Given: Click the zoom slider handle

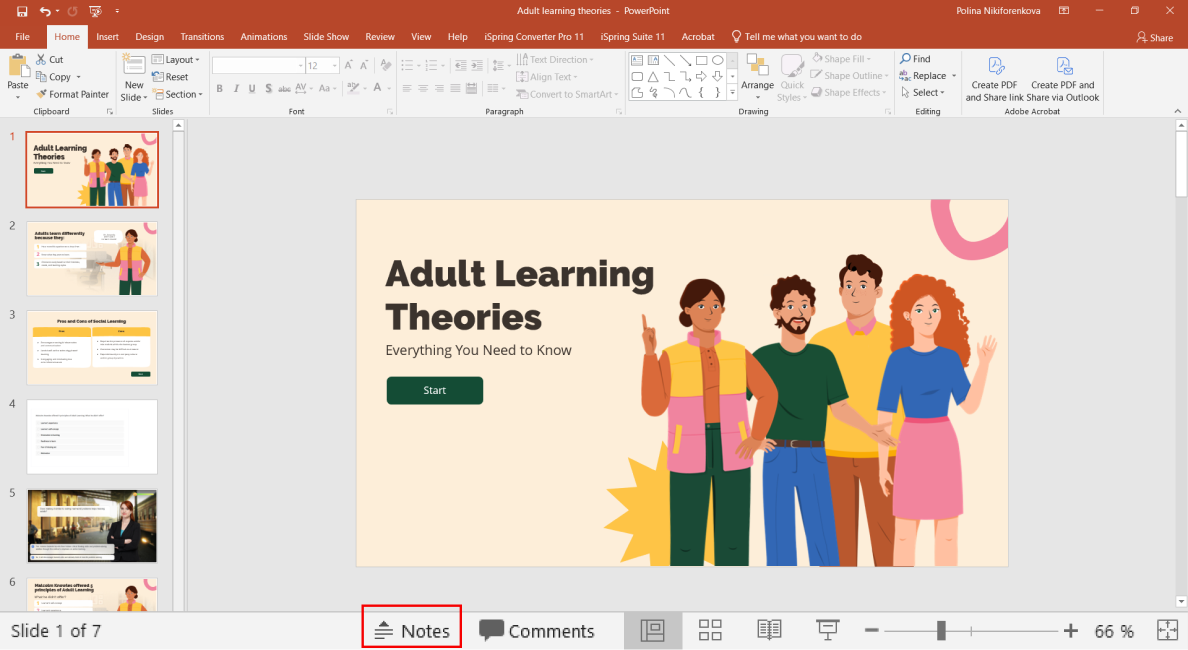Looking at the screenshot, I should point(941,630).
